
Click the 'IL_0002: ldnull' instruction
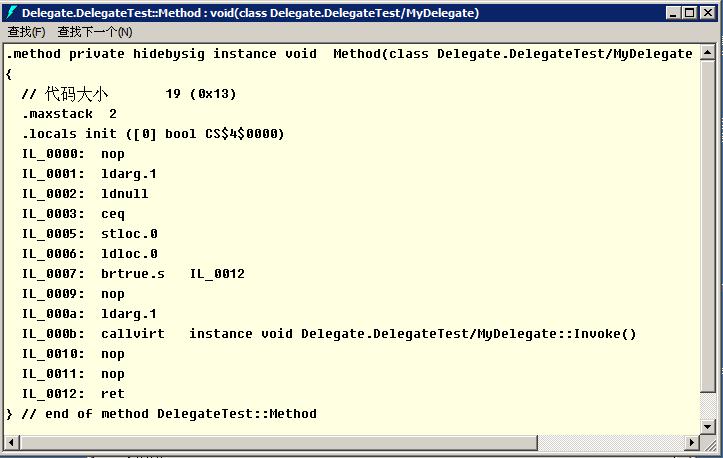pyautogui.click(x=85, y=194)
